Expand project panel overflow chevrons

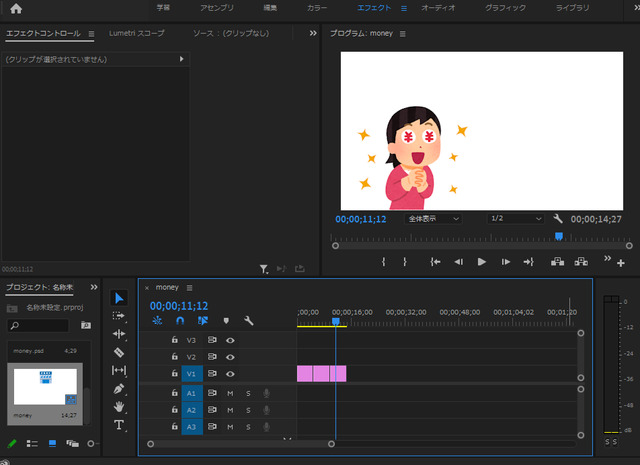point(94,287)
